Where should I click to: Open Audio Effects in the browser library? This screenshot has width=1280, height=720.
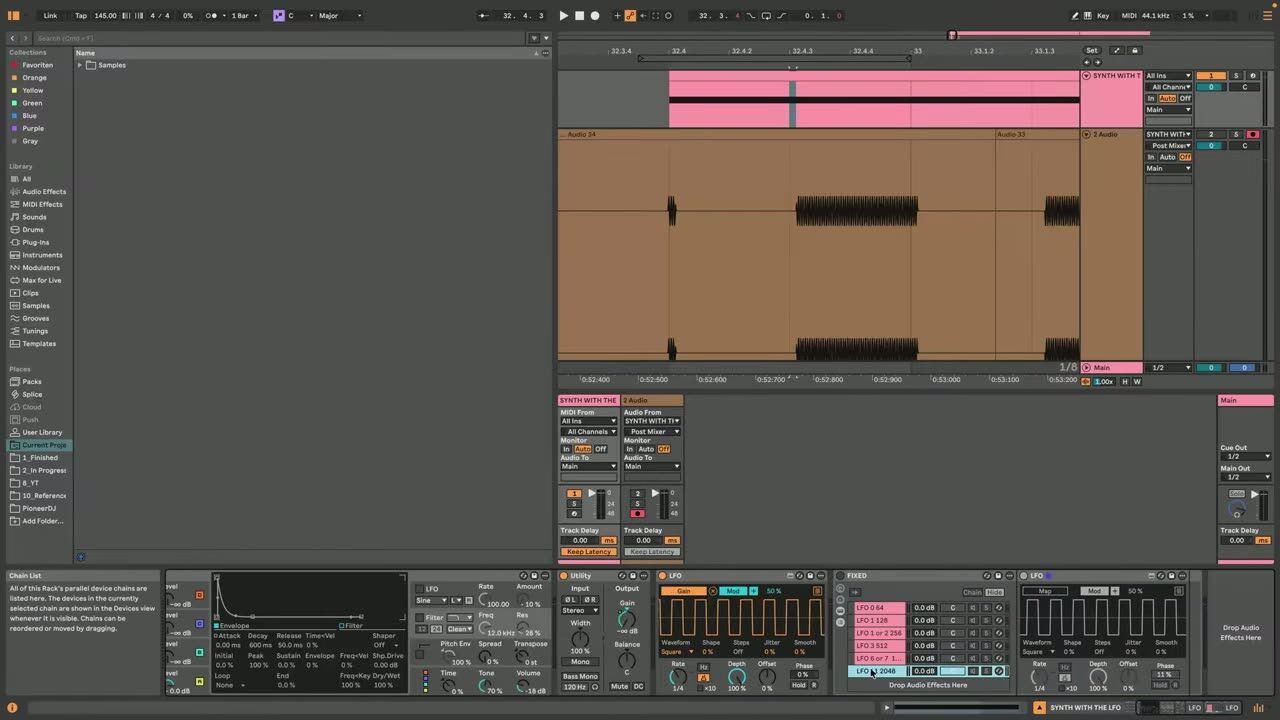pyautogui.click(x=44, y=192)
